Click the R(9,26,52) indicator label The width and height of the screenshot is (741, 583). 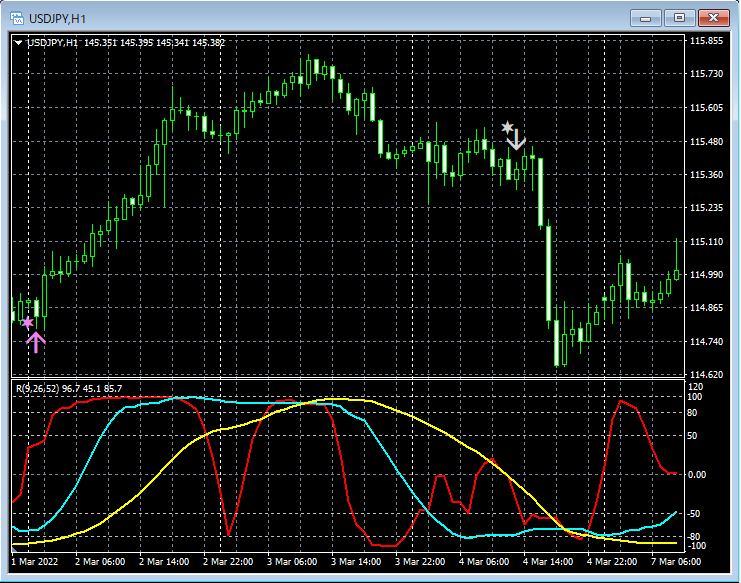tap(69, 388)
